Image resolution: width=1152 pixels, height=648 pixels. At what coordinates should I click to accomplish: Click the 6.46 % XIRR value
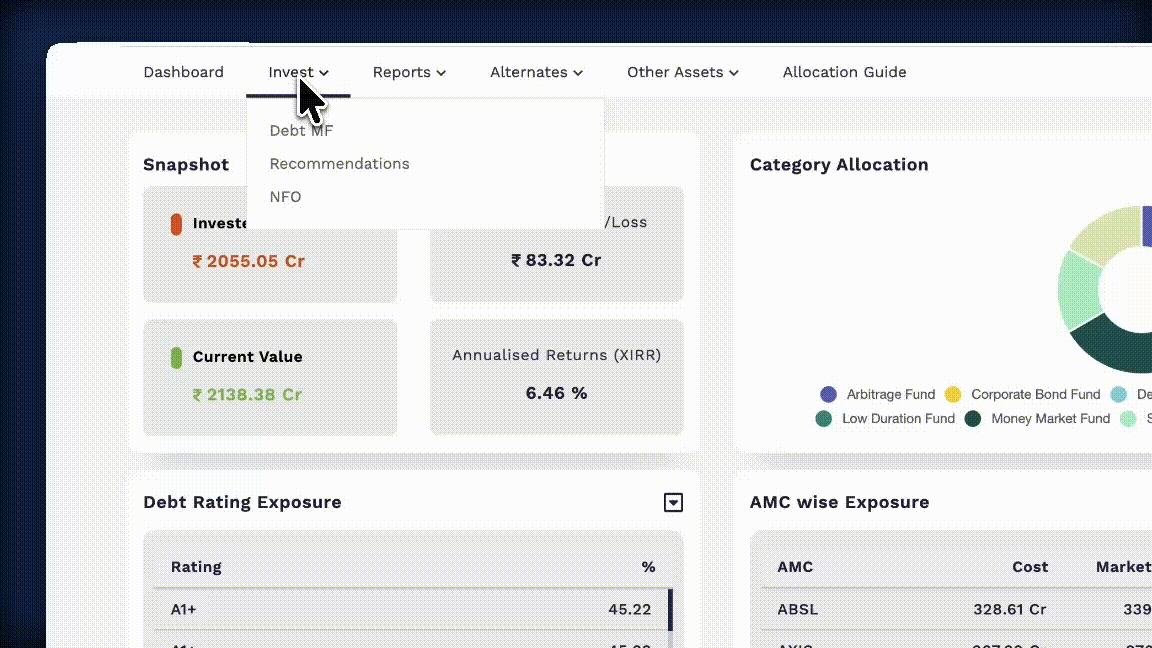(x=556, y=394)
